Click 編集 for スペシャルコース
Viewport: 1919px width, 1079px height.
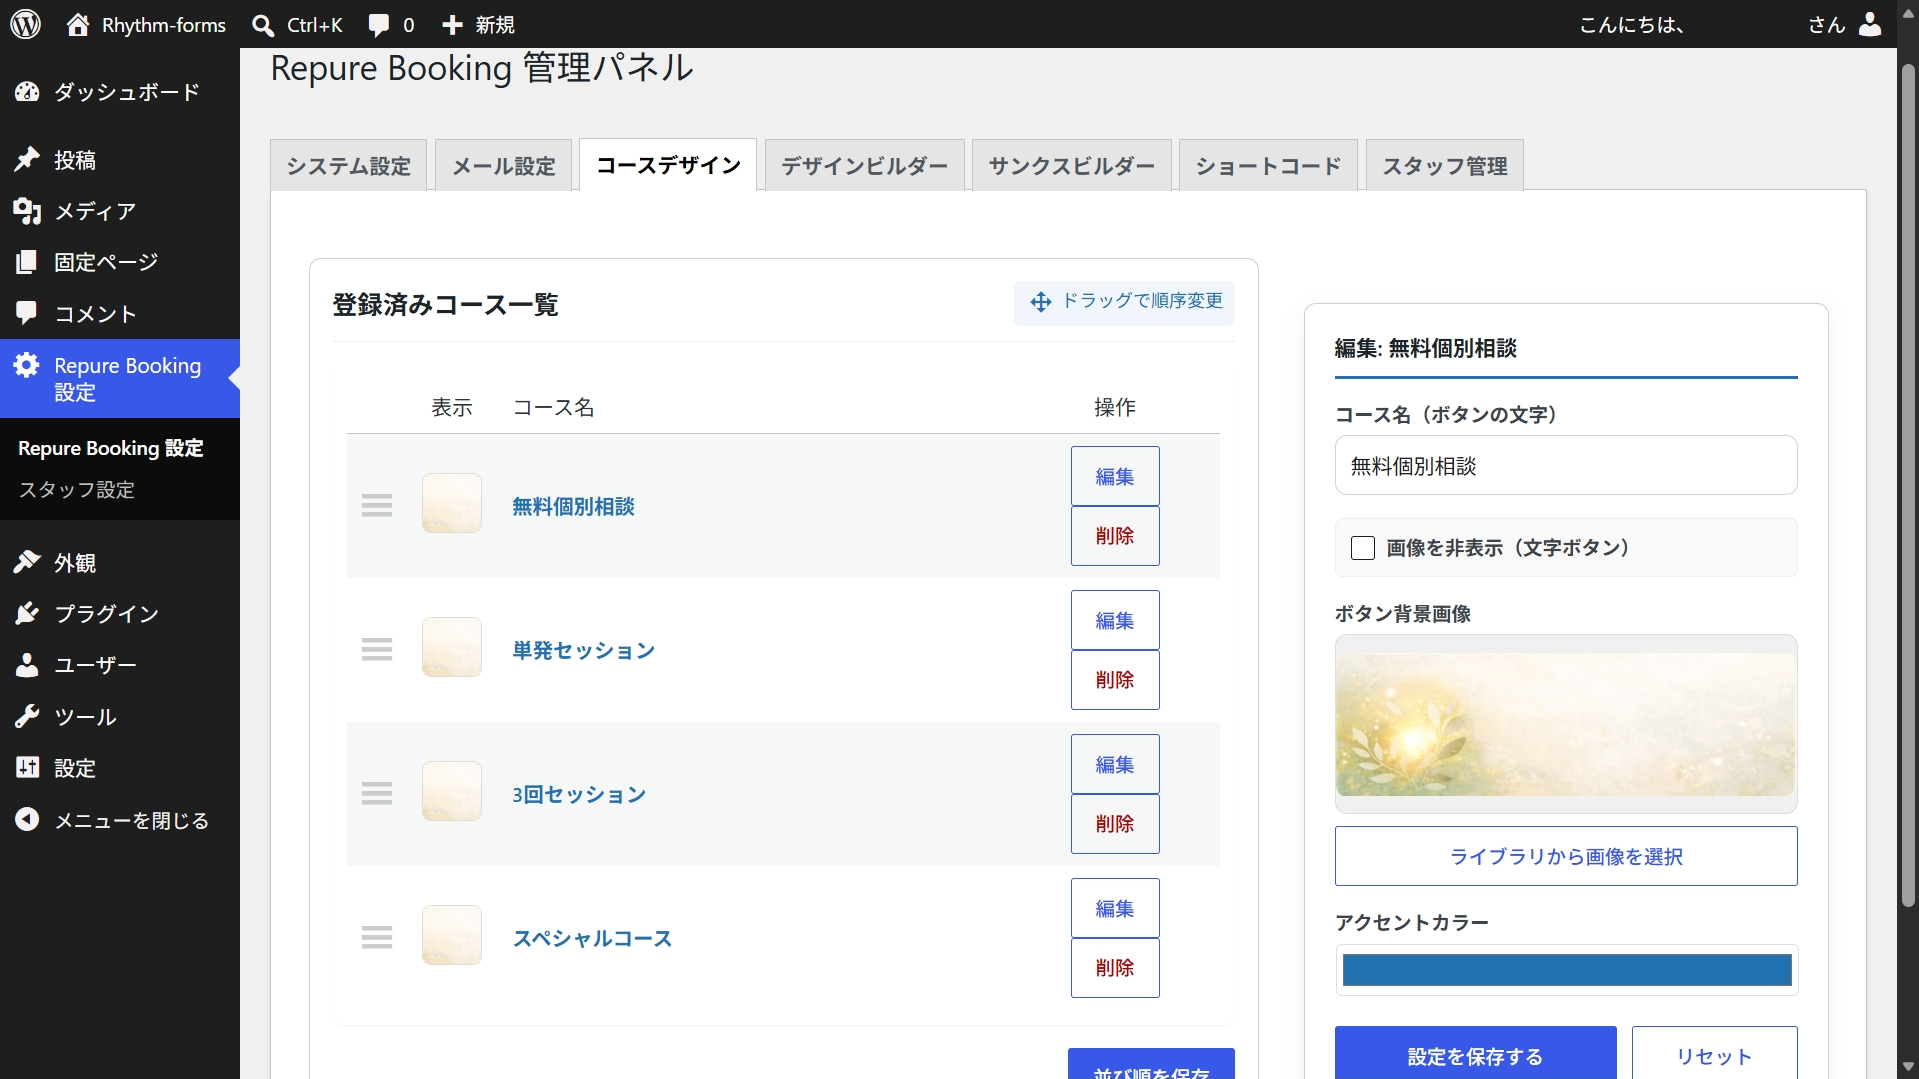coord(1115,908)
